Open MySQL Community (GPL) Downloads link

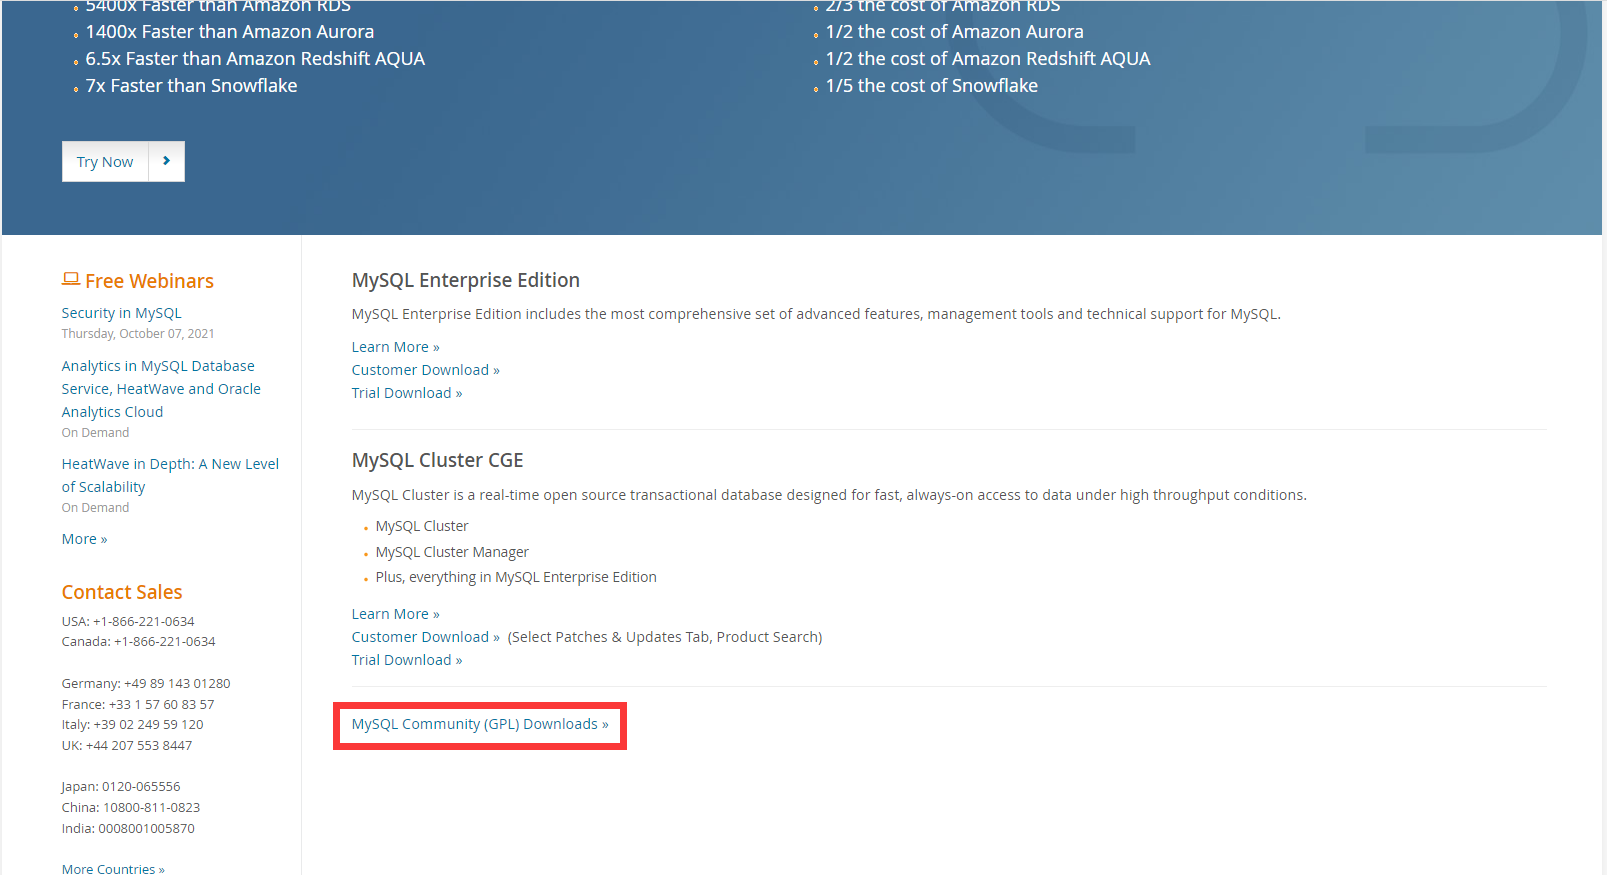click(480, 724)
